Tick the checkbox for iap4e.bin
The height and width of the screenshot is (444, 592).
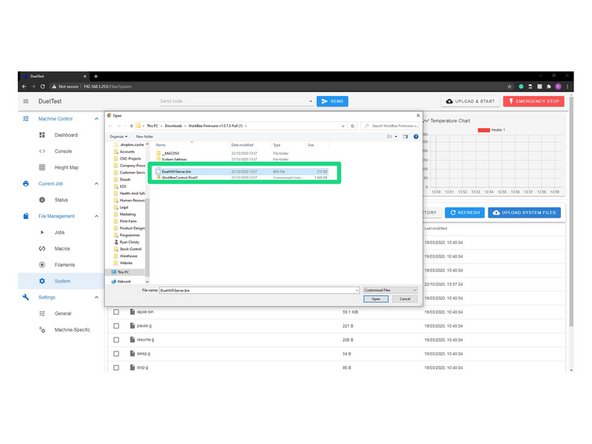[x=116, y=312]
